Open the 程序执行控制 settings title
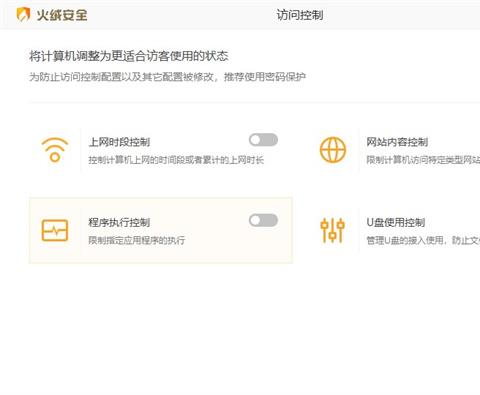480x395 pixels. coord(119,222)
